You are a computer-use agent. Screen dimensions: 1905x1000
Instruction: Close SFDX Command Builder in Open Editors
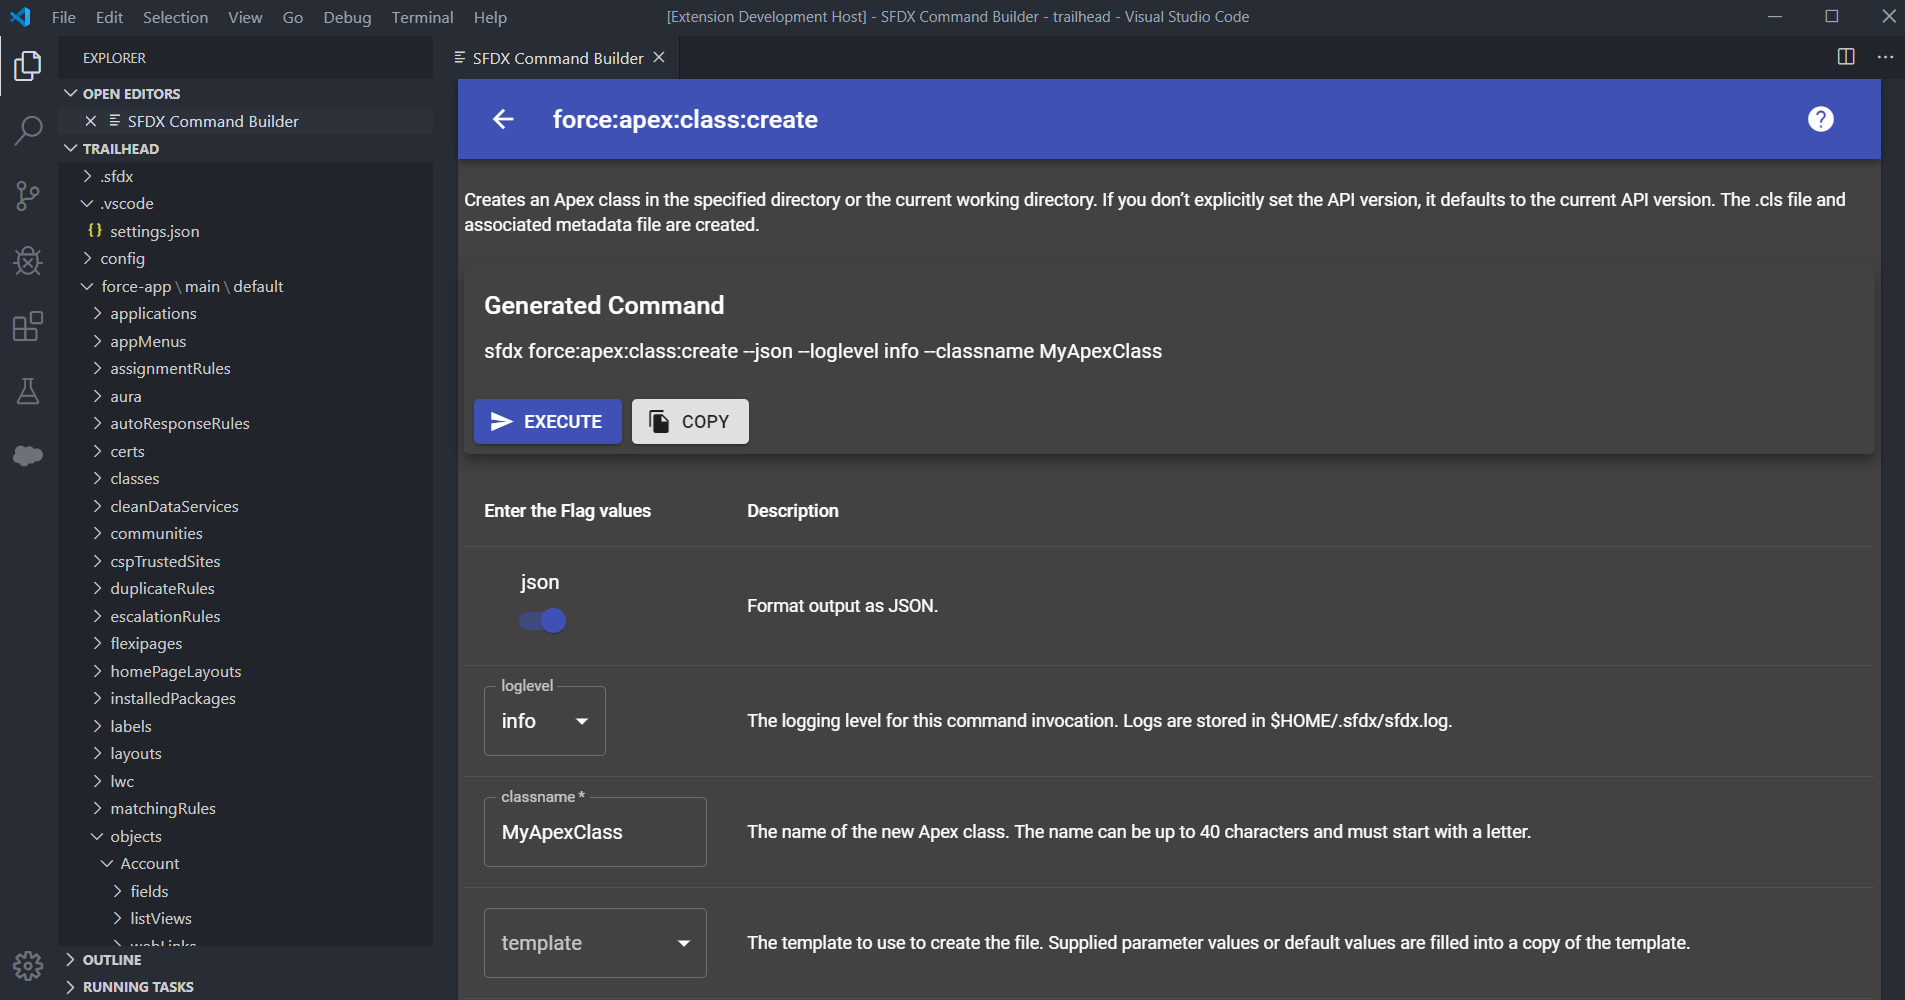pyautogui.click(x=91, y=121)
